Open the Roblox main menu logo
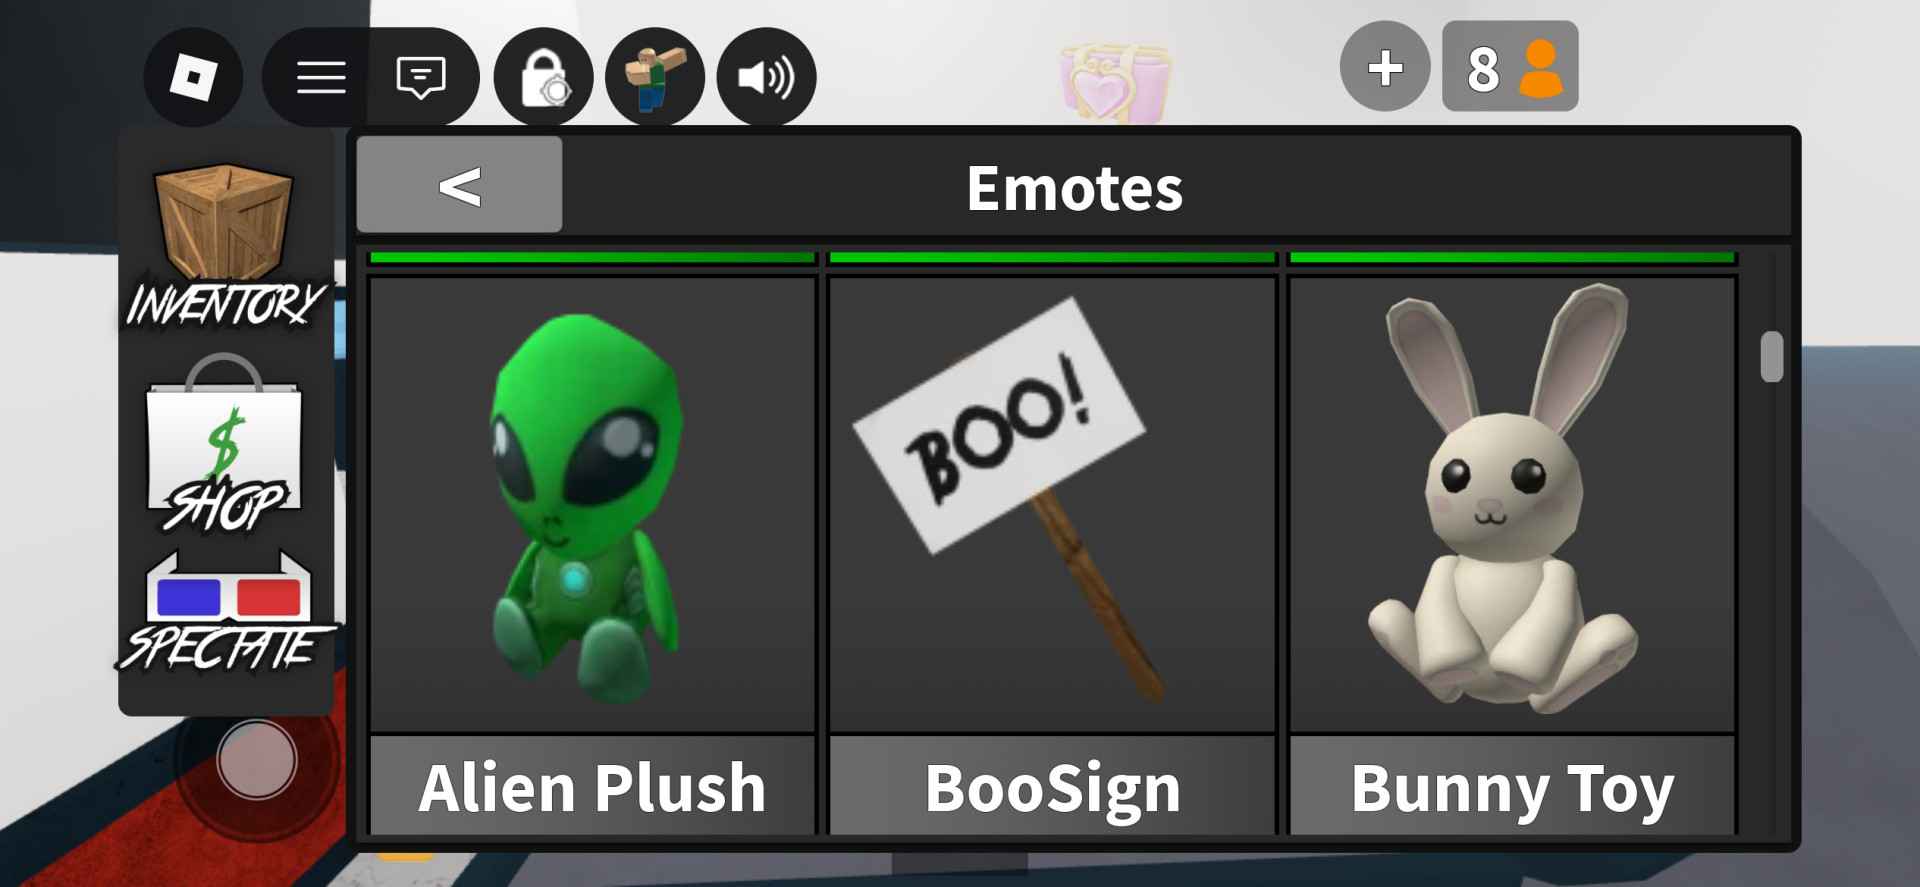 193,77
